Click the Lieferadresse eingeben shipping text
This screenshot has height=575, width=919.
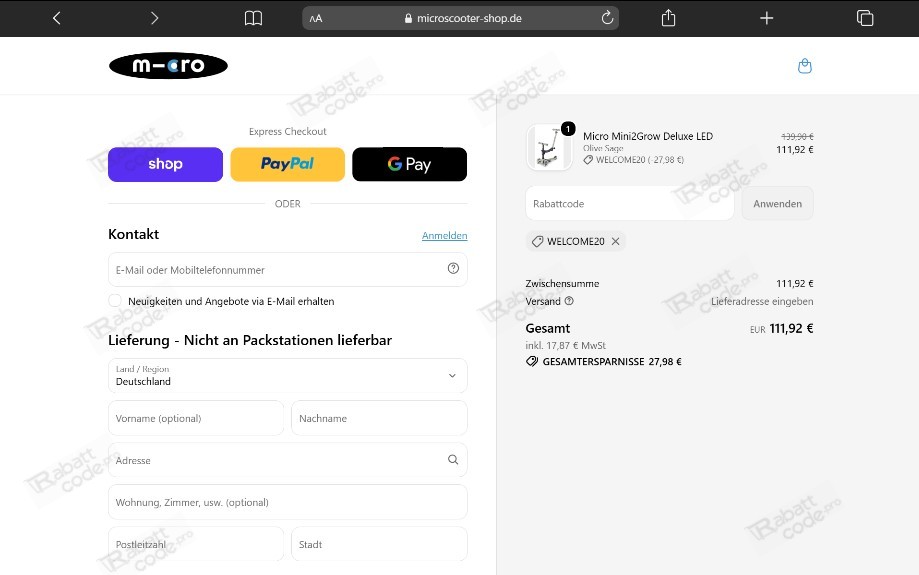762,301
